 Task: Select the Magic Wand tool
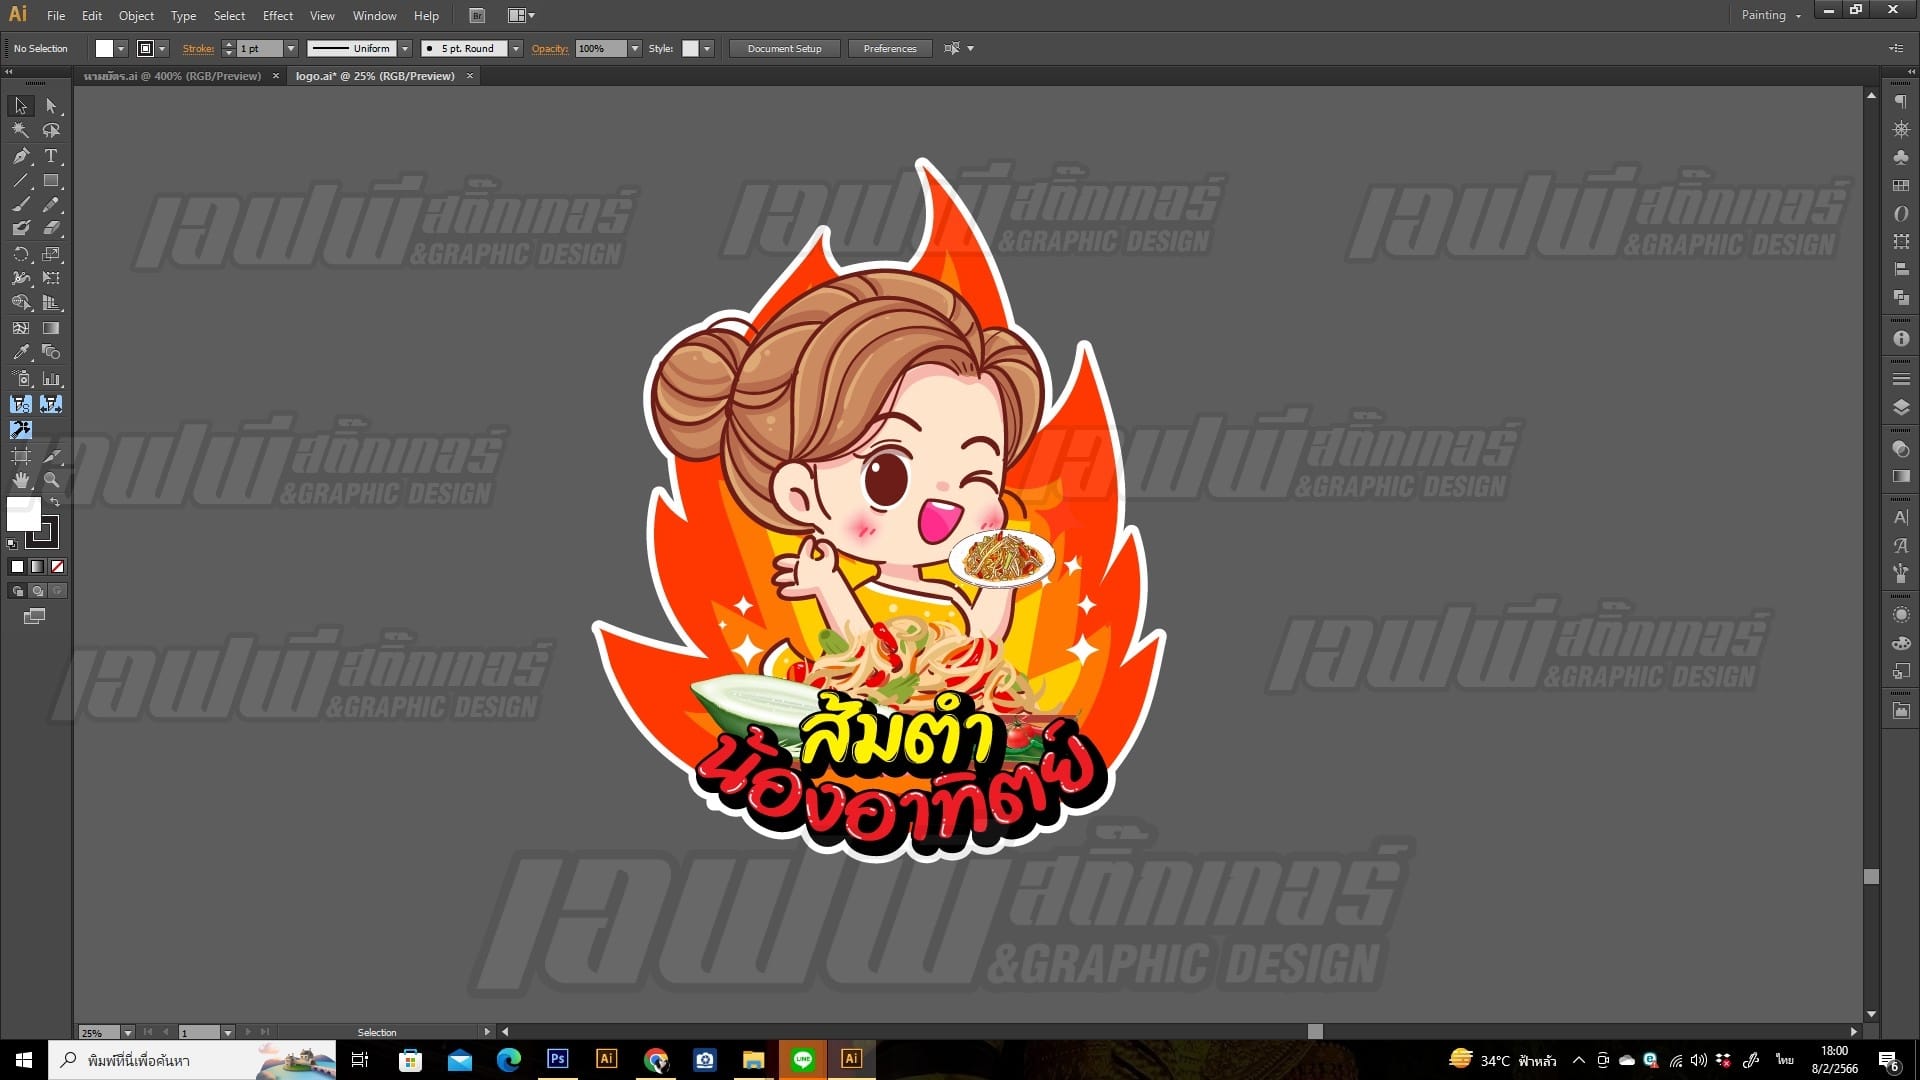21,130
